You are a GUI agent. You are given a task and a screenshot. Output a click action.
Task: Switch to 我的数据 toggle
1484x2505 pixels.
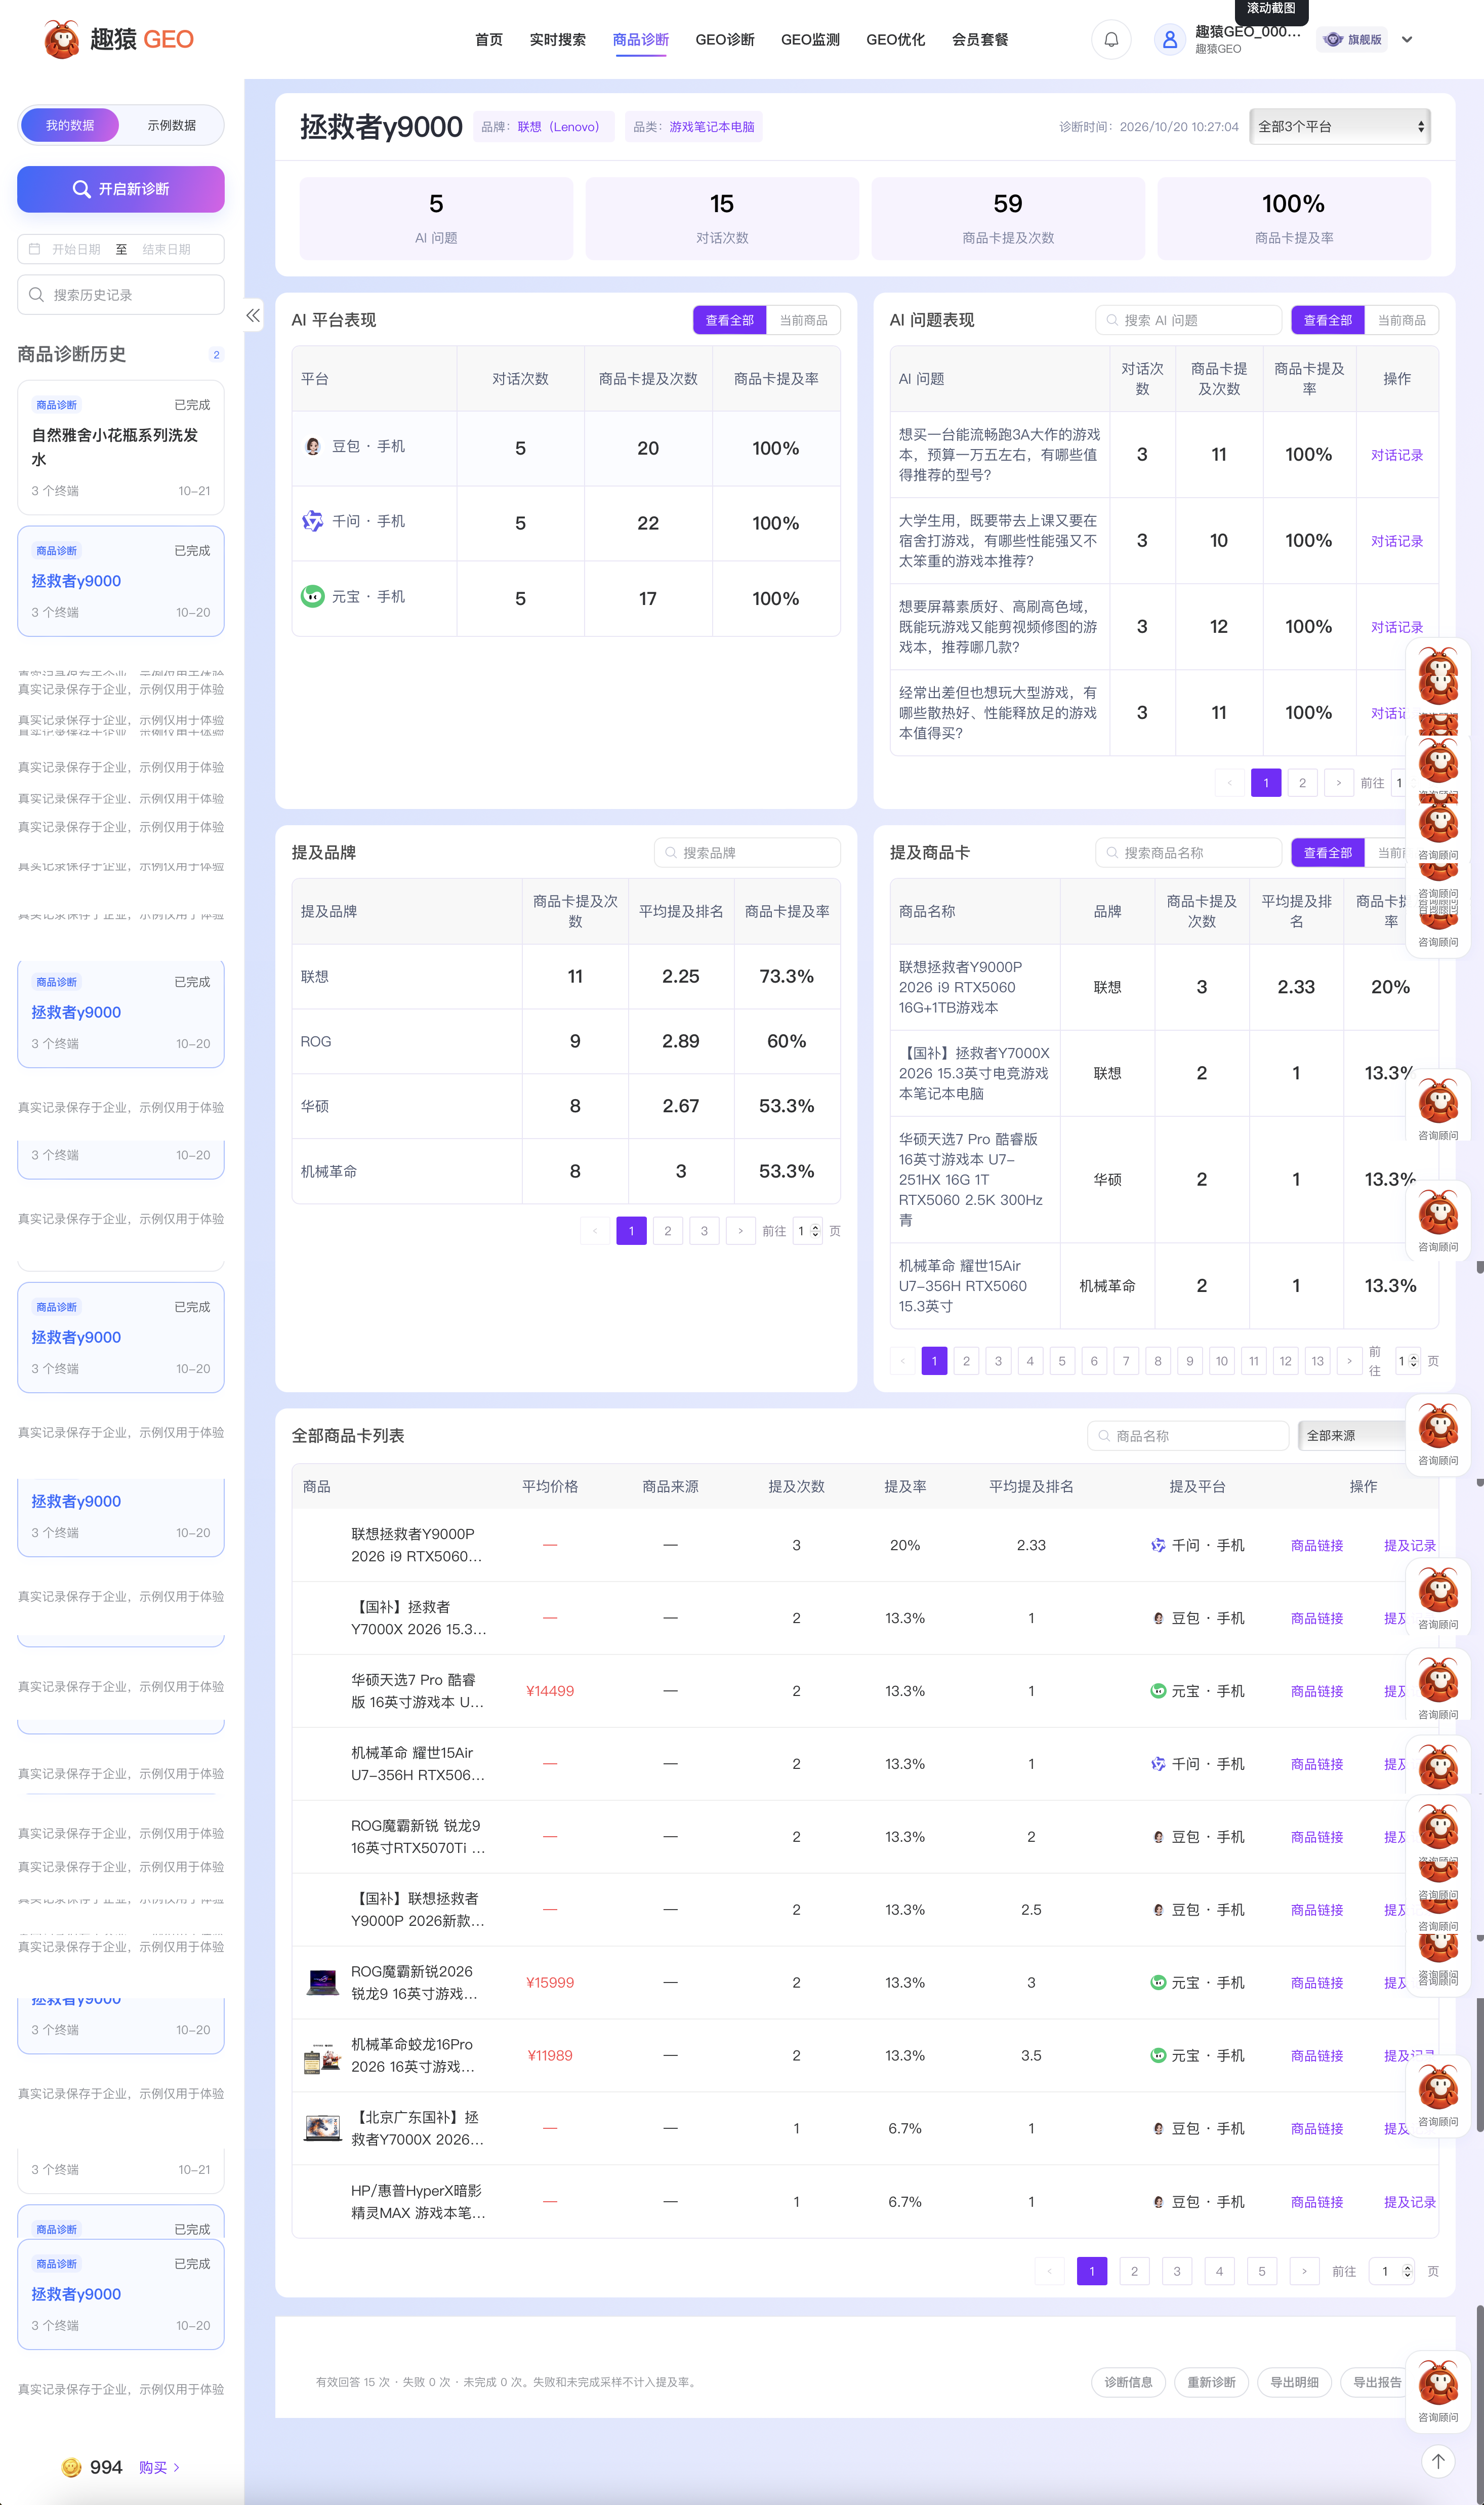point(70,125)
